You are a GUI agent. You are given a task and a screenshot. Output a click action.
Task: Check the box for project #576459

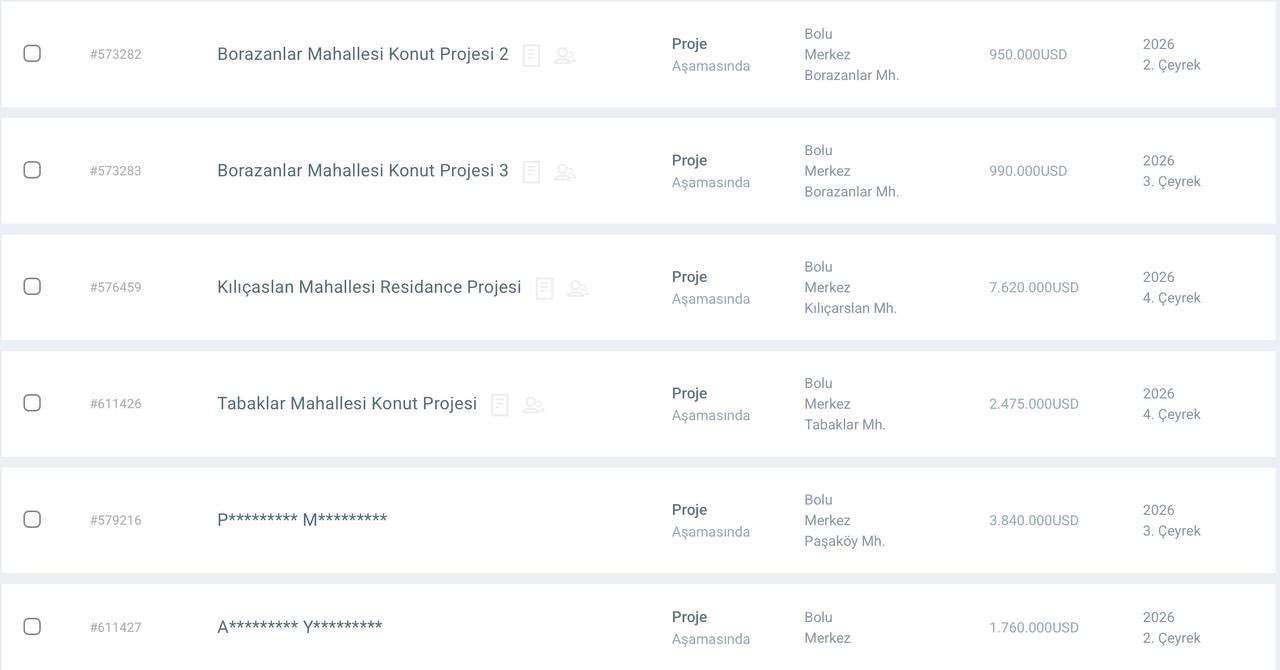pyautogui.click(x=32, y=286)
